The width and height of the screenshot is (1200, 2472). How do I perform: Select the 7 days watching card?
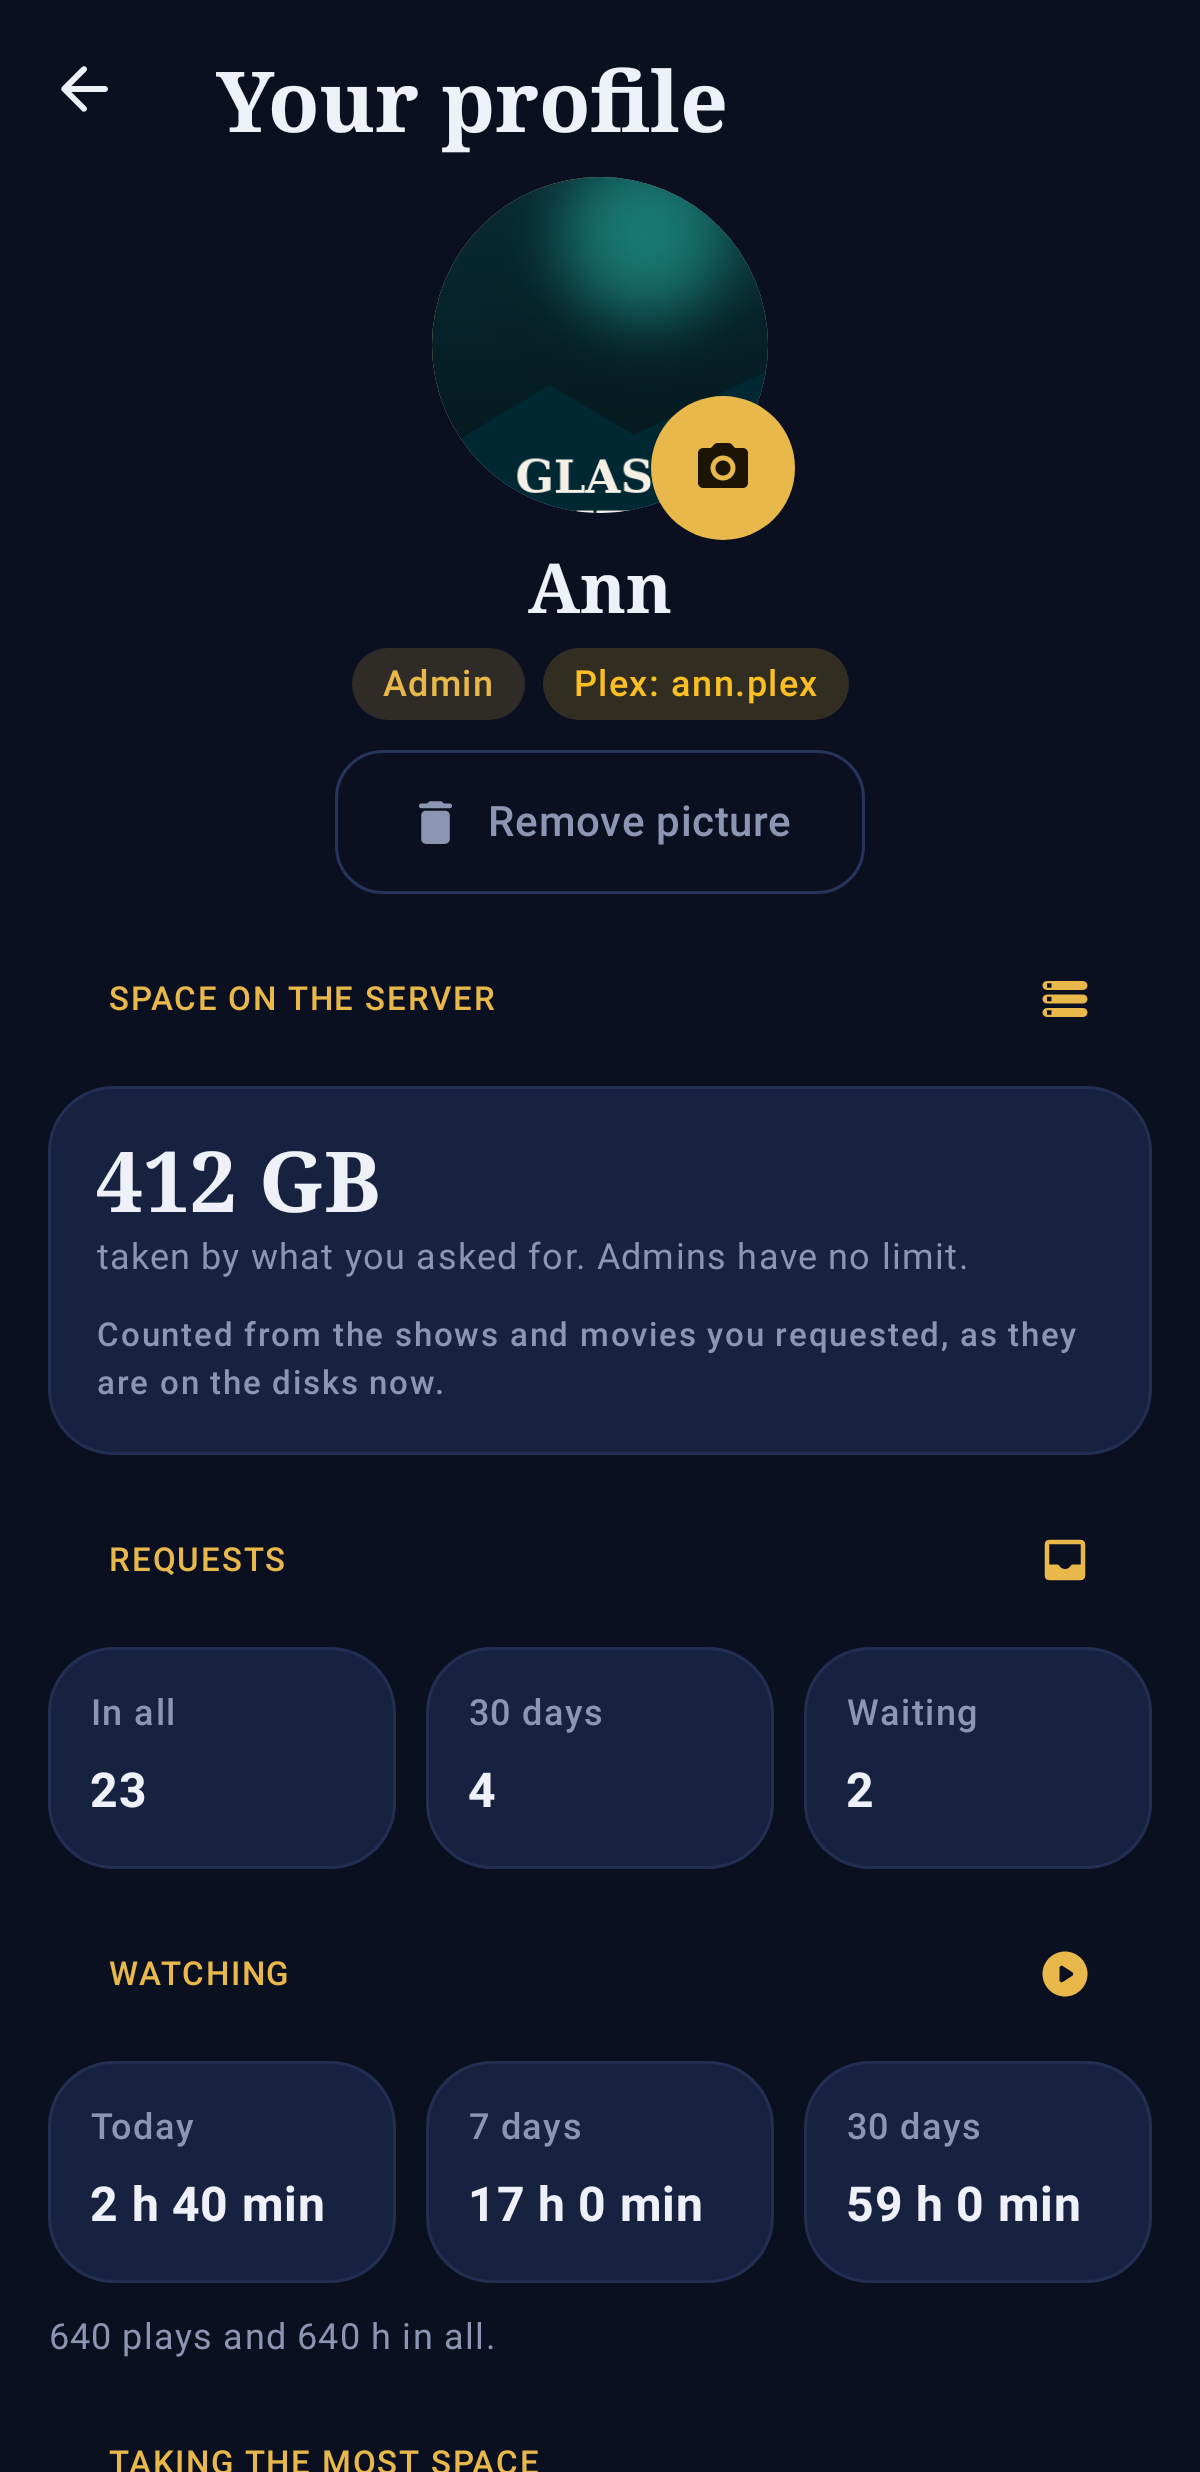(x=600, y=2172)
